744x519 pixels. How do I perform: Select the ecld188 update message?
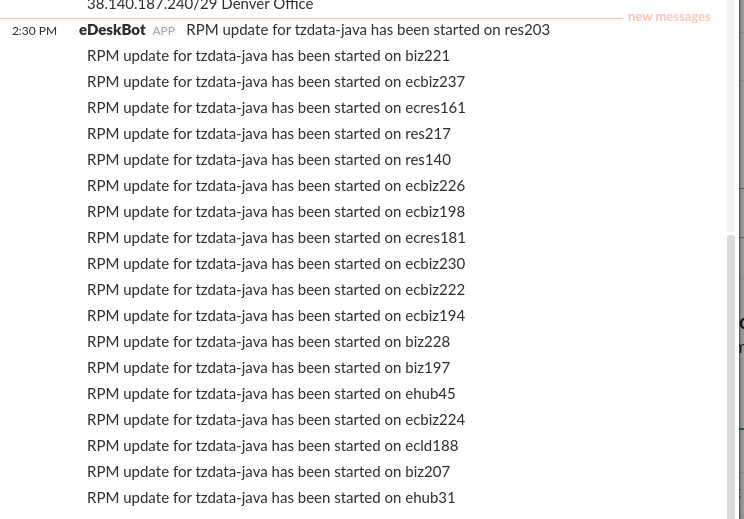pos(272,446)
